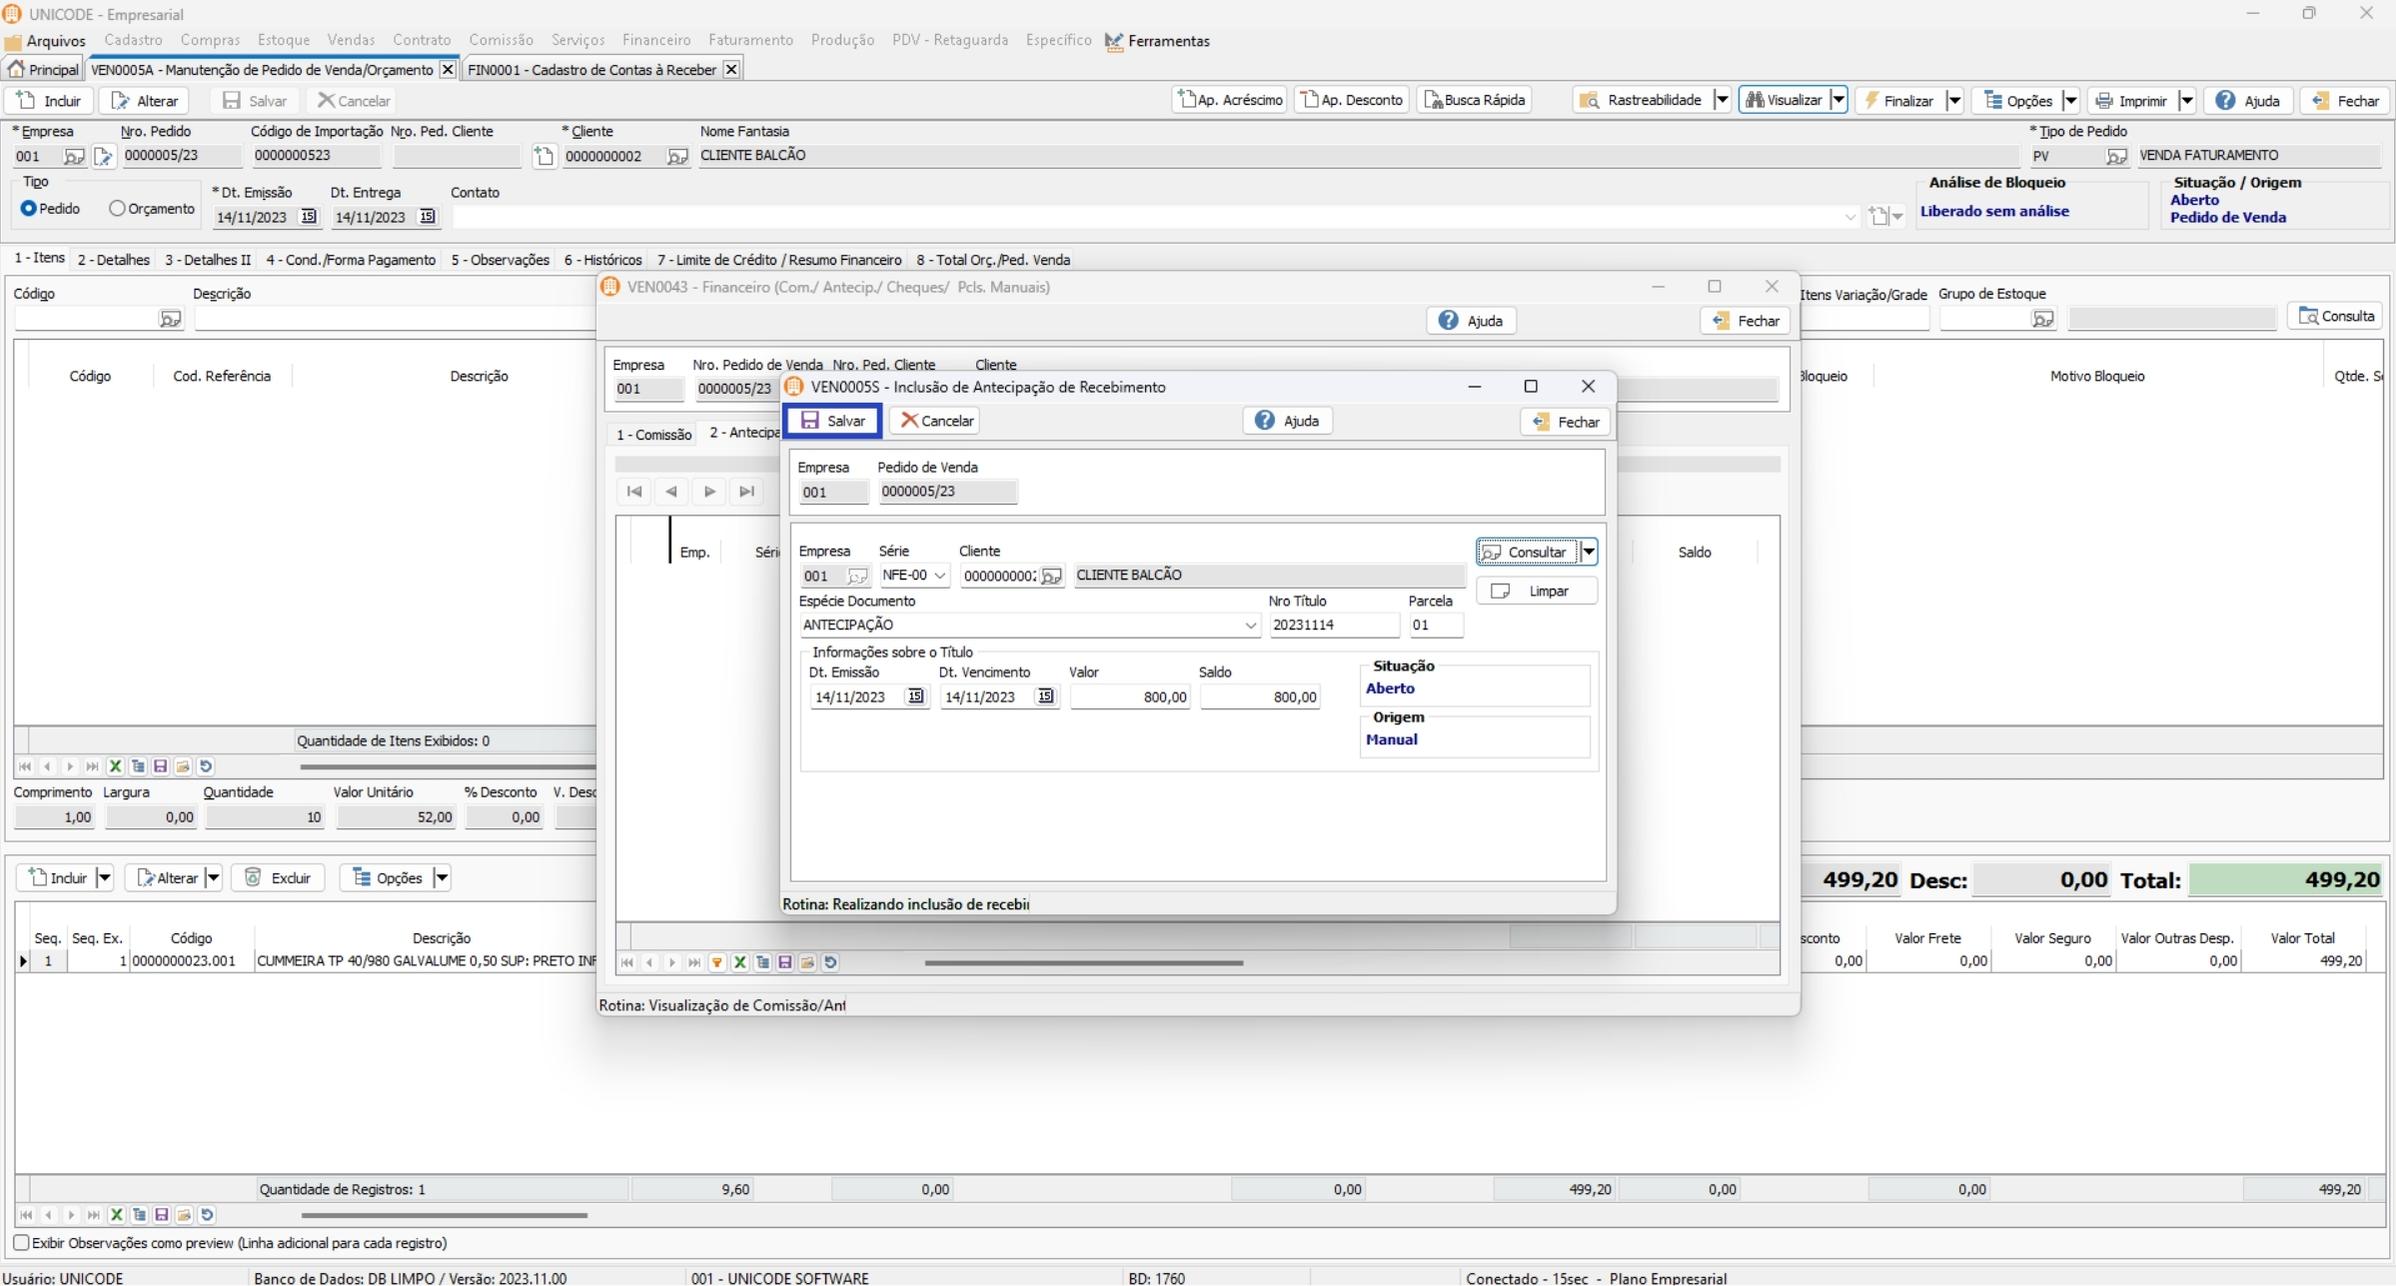The image size is (2396, 1286).
Task: Click the Empresa lookup icon in the antecipação dialog
Action: pyautogui.click(x=857, y=576)
